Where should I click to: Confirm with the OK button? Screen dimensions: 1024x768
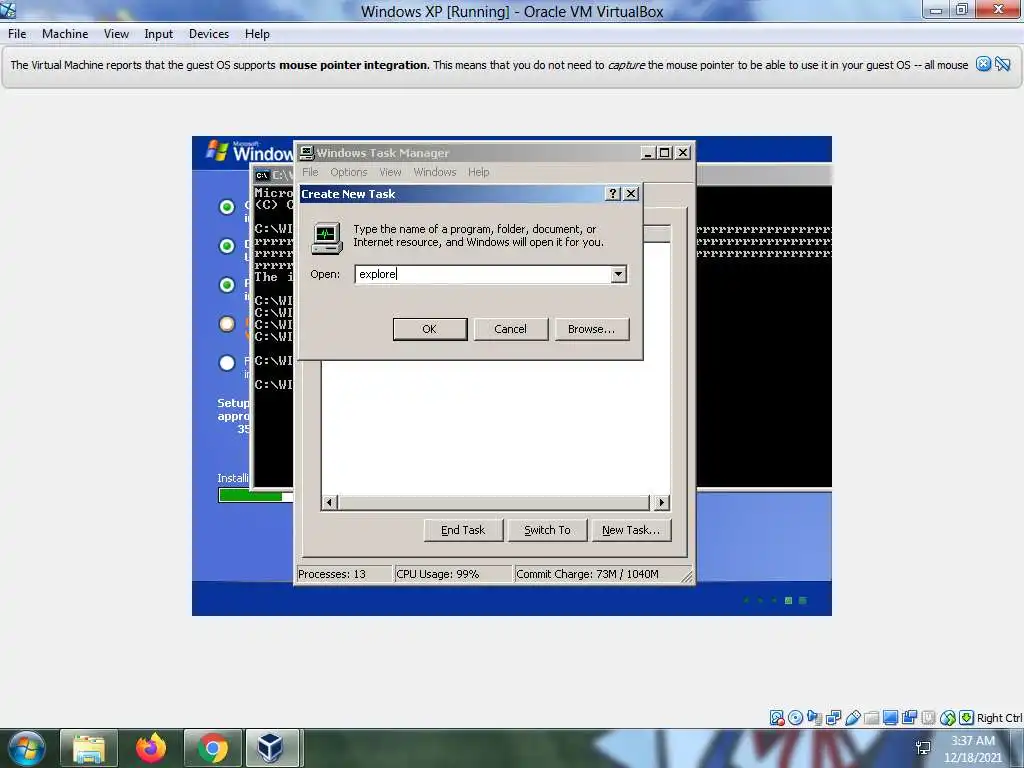[x=430, y=329]
